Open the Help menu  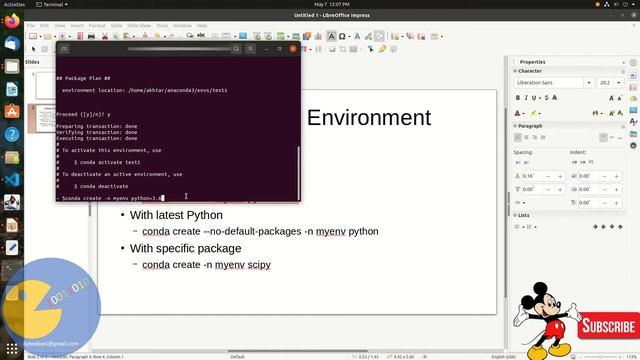click(x=202, y=25)
